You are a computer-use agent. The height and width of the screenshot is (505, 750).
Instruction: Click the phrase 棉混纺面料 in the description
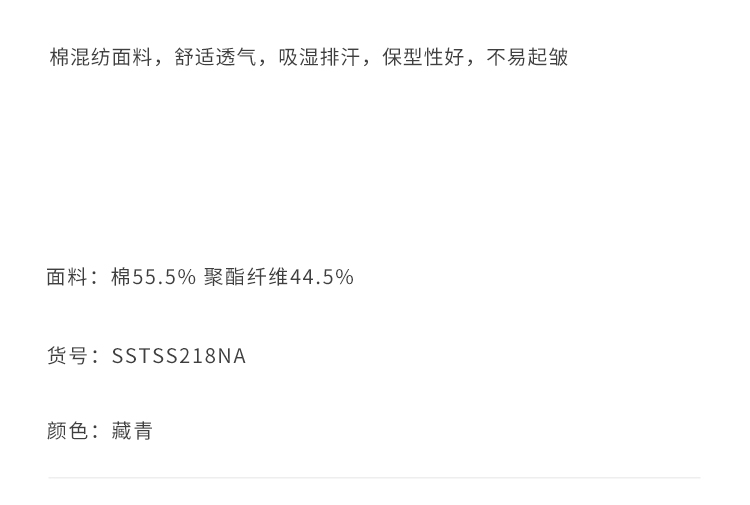point(101,57)
